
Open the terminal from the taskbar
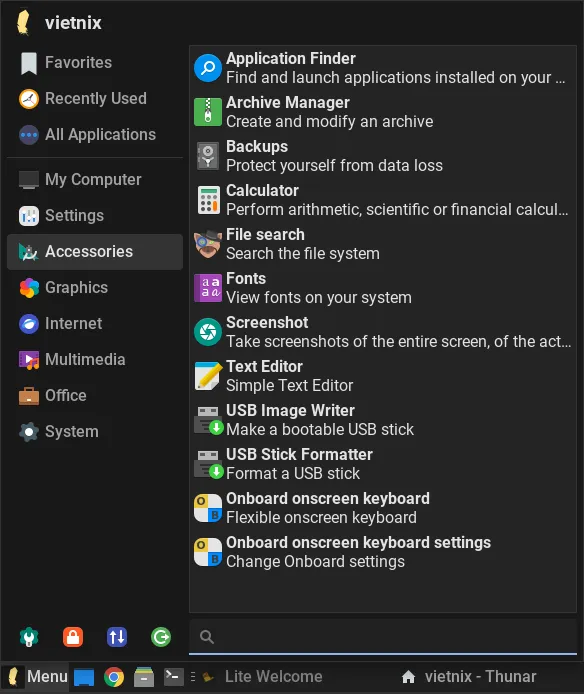click(x=174, y=677)
